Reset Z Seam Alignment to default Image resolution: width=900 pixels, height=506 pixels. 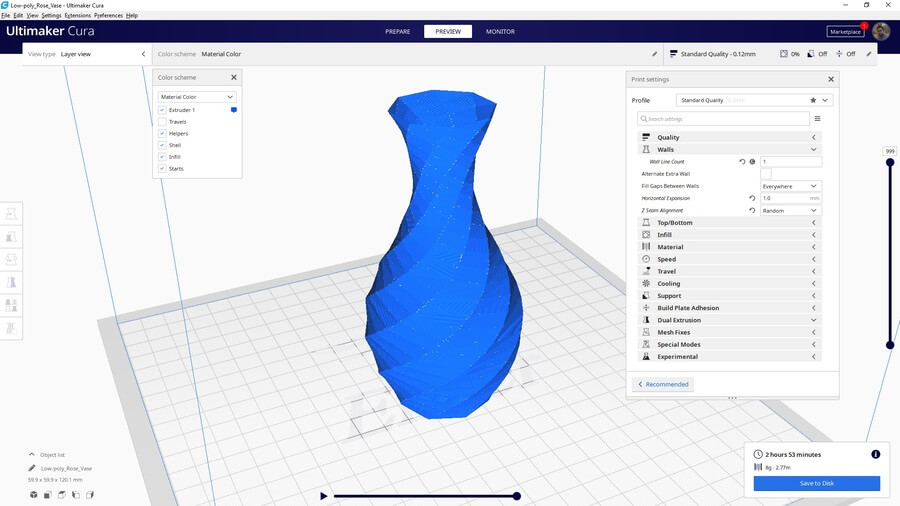coord(752,211)
